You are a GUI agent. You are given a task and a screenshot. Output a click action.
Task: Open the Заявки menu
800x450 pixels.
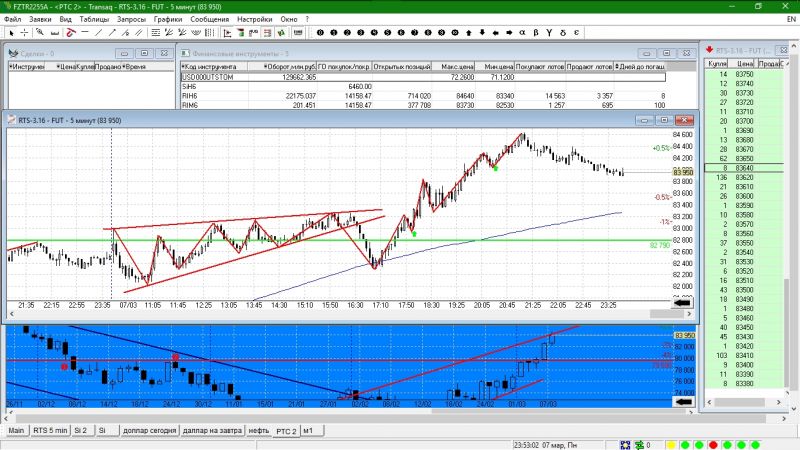coord(40,19)
